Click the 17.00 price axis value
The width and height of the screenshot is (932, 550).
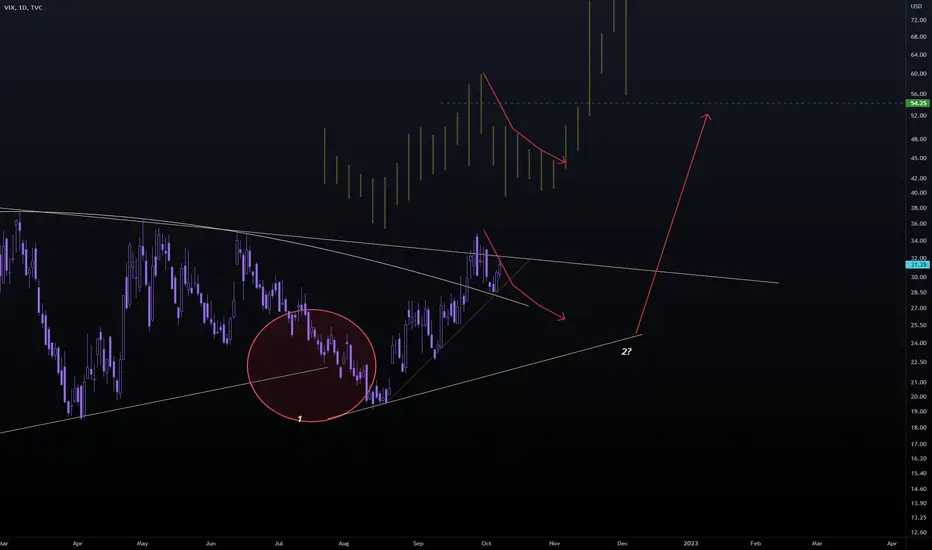pos(918,444)
